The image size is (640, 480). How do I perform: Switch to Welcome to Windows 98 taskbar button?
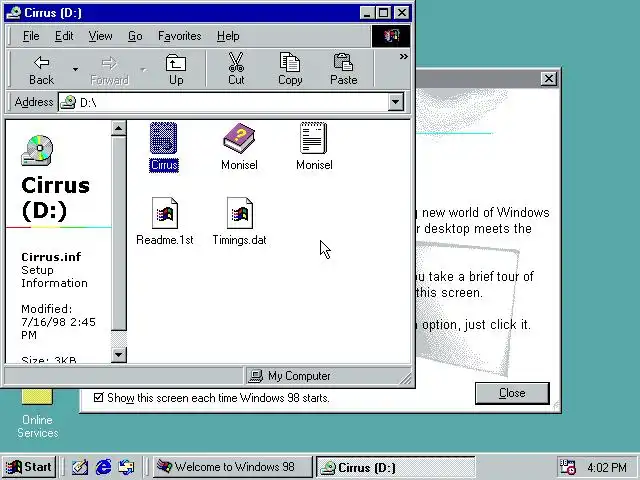pos(233,467)
